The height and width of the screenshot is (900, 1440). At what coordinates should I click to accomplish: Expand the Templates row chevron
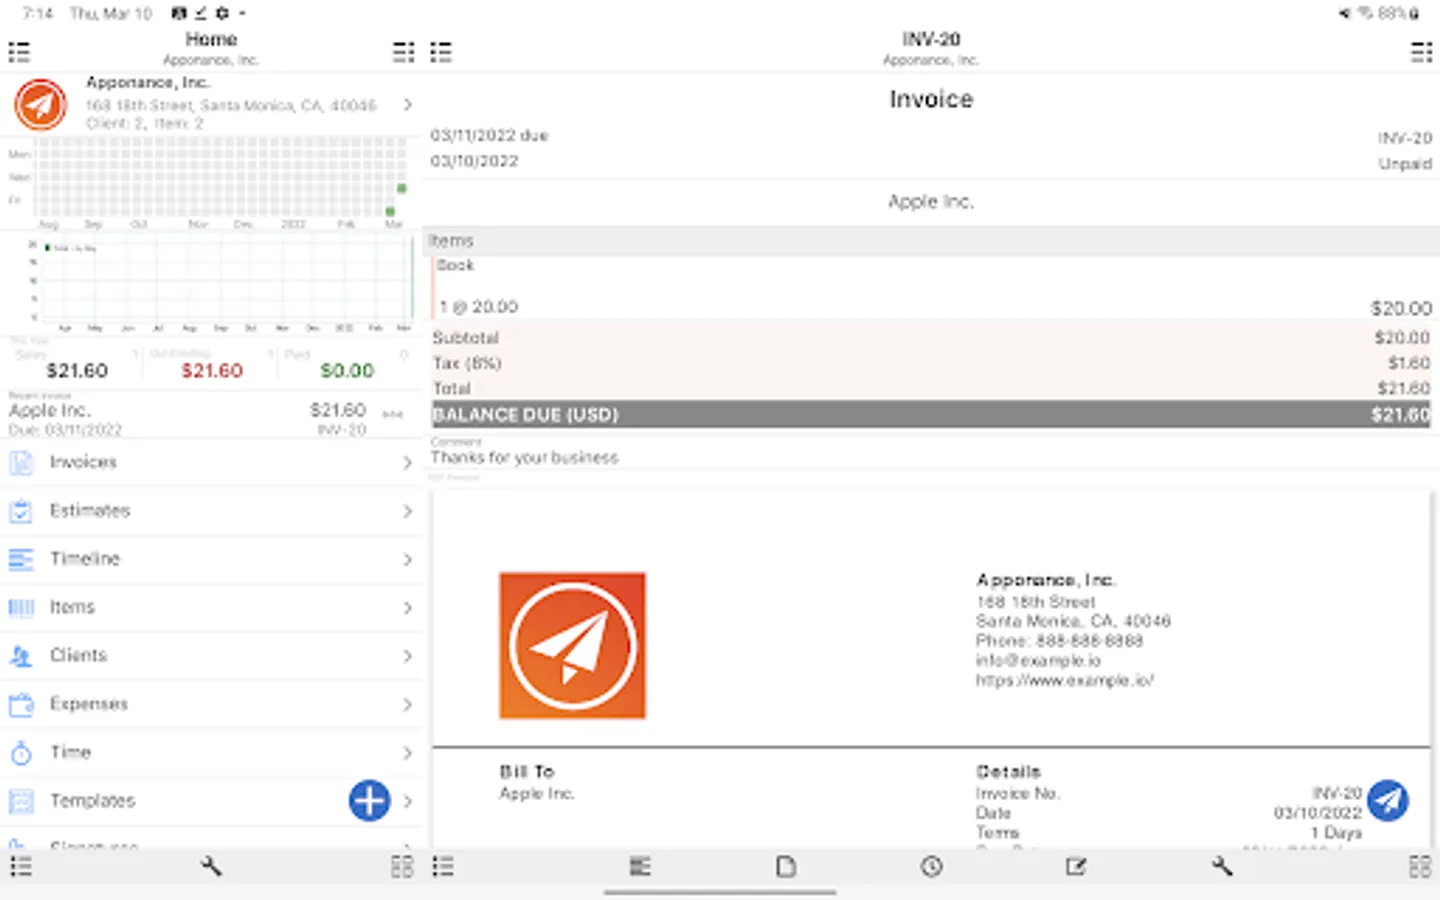[407, 801]
